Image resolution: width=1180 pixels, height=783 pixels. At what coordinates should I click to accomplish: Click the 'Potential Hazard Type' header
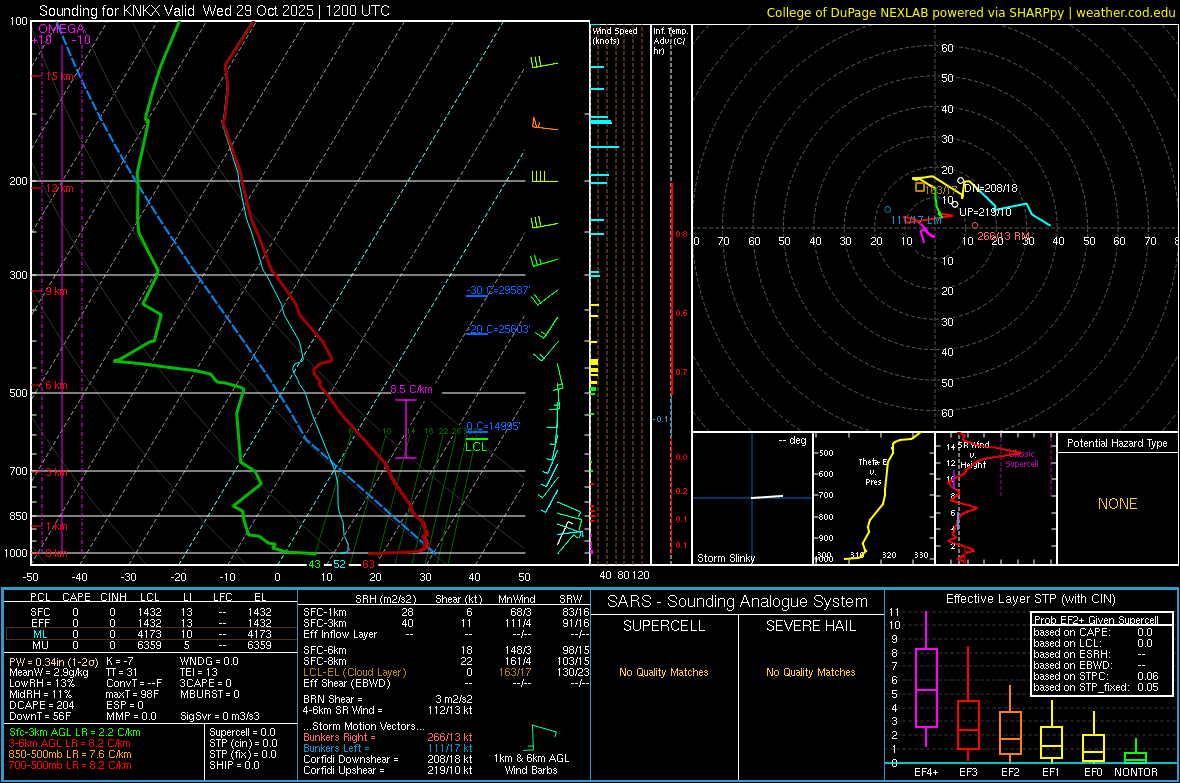1117,443
